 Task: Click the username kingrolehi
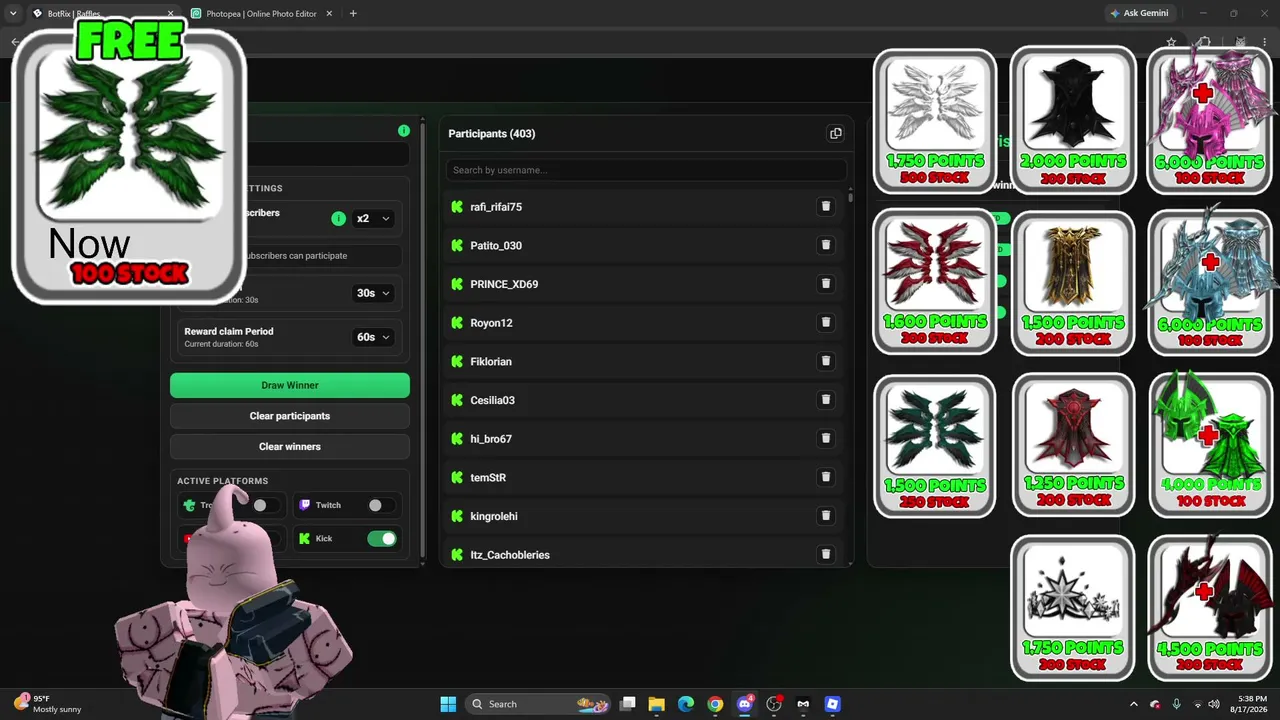494,516
